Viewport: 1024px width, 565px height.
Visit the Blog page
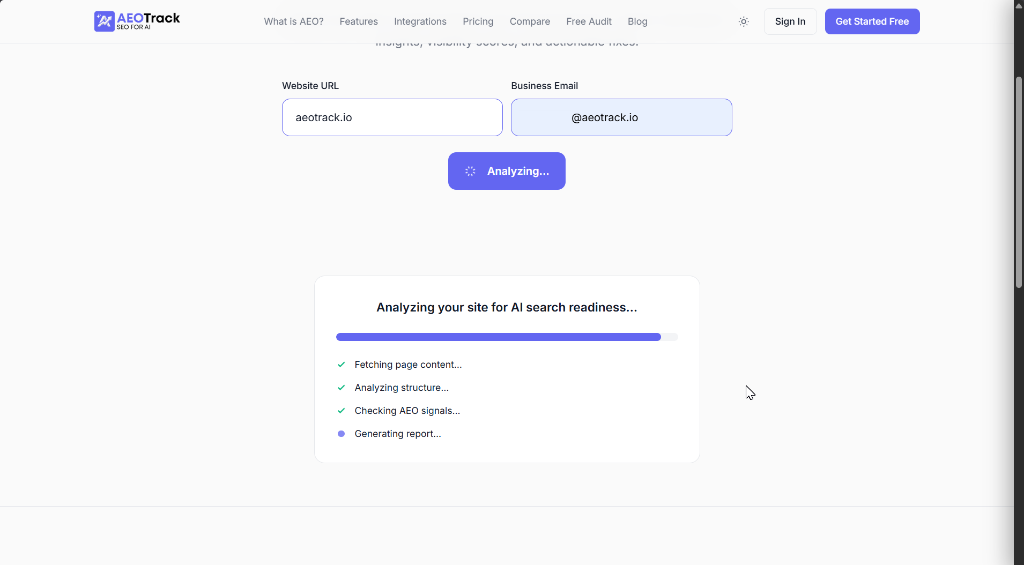pos(637,22)
